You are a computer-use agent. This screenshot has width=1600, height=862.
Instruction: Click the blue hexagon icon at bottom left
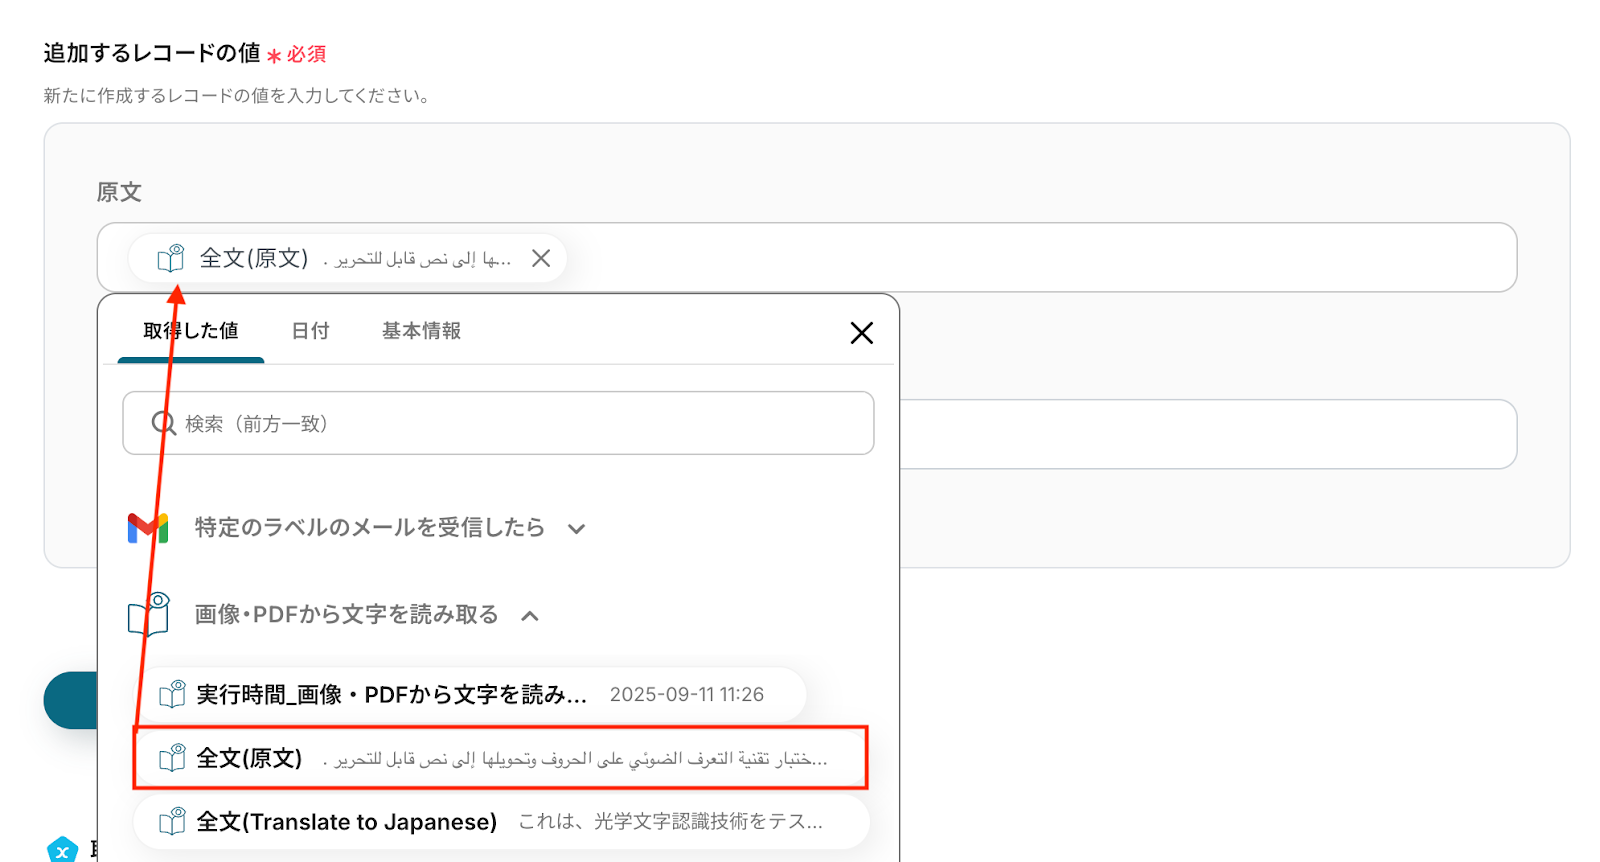pos(62,850)
